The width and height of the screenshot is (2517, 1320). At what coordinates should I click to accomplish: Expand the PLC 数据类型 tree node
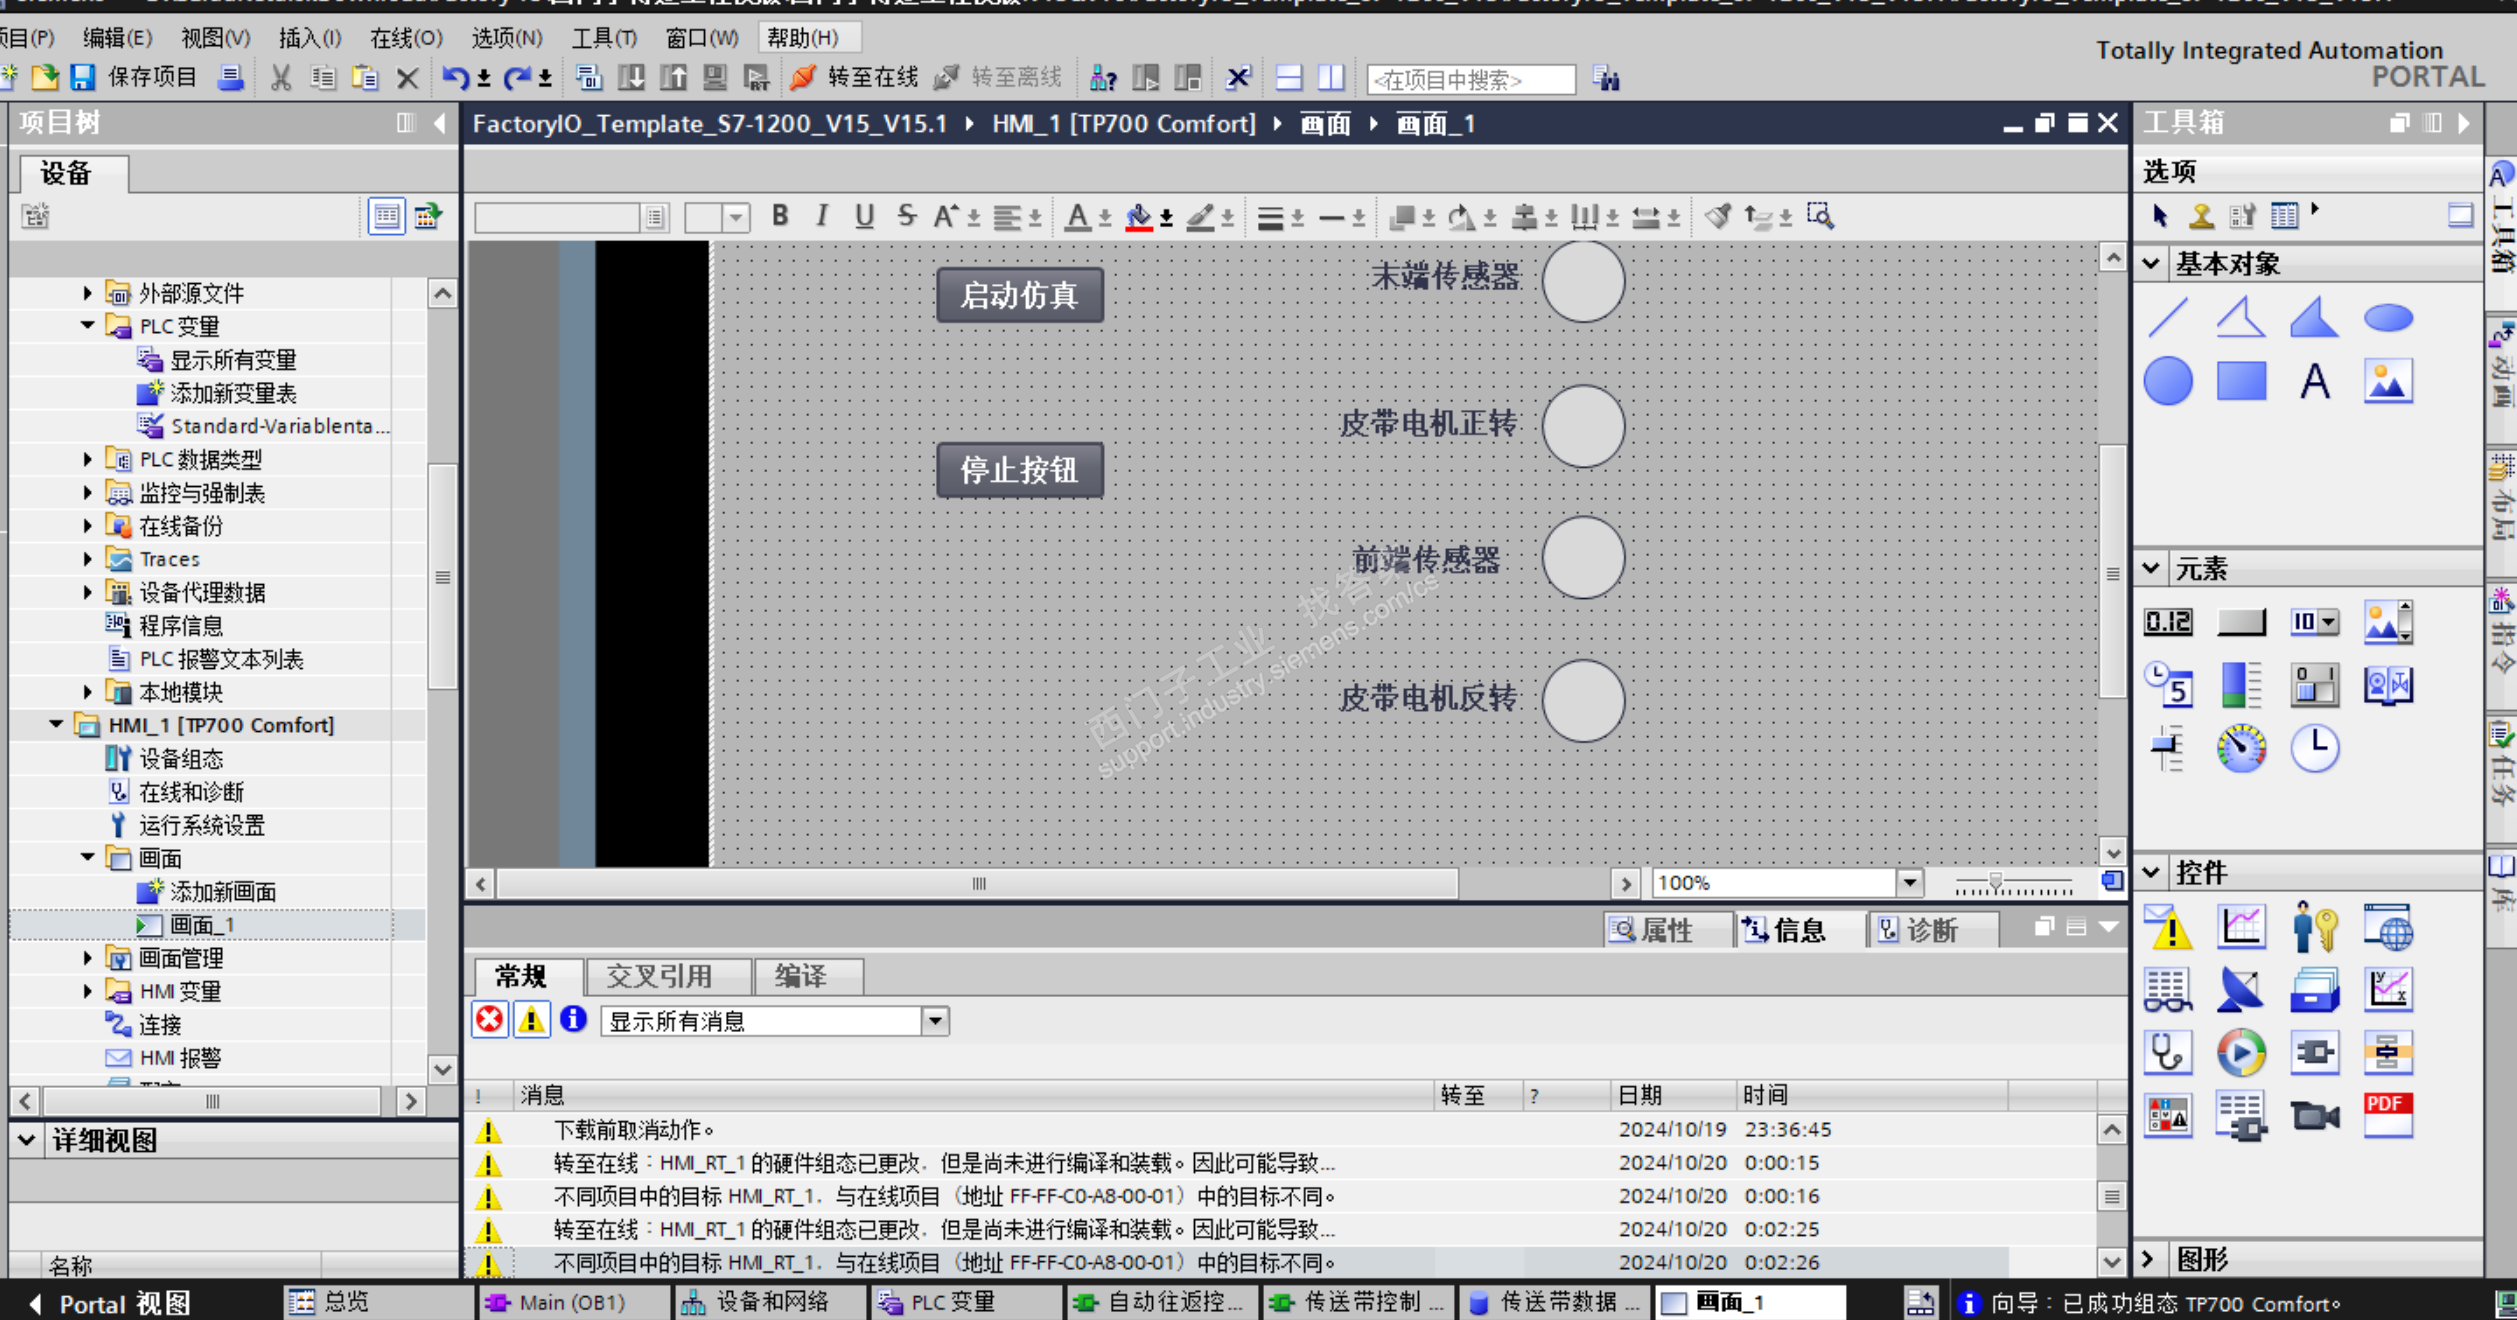(x=88, y=459)
